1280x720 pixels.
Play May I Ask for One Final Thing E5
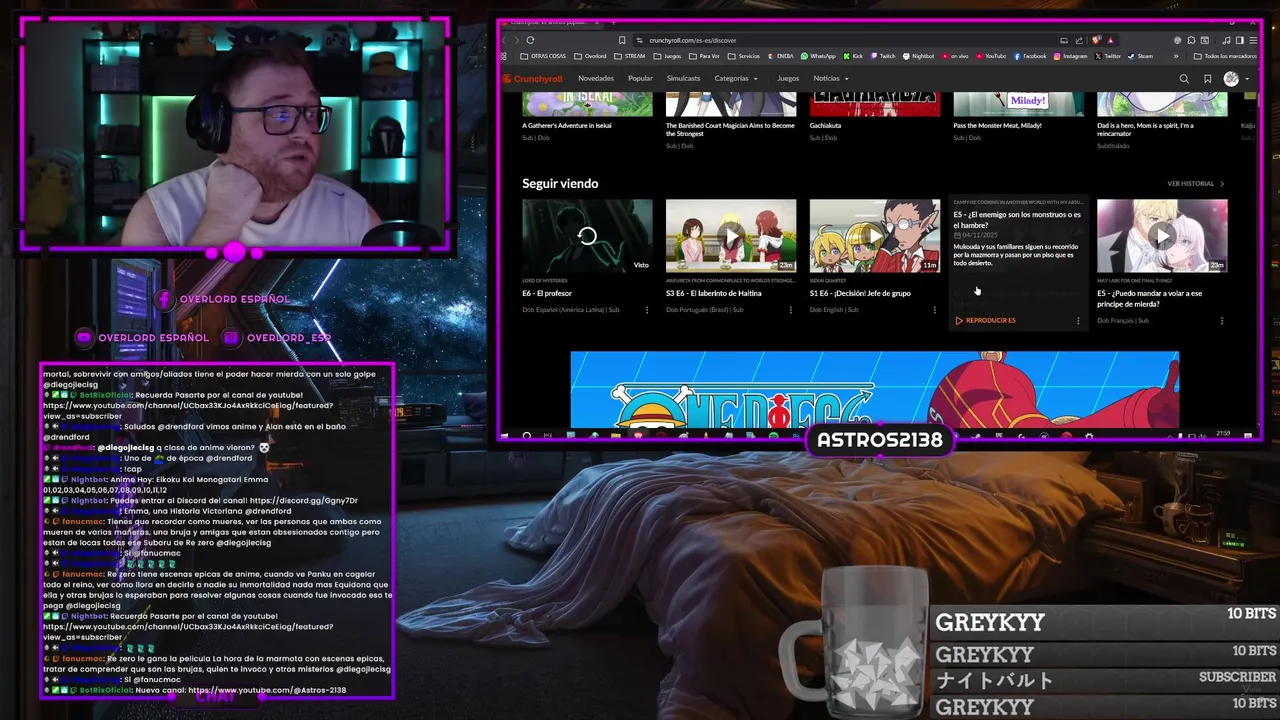[x=1162, y=236]
